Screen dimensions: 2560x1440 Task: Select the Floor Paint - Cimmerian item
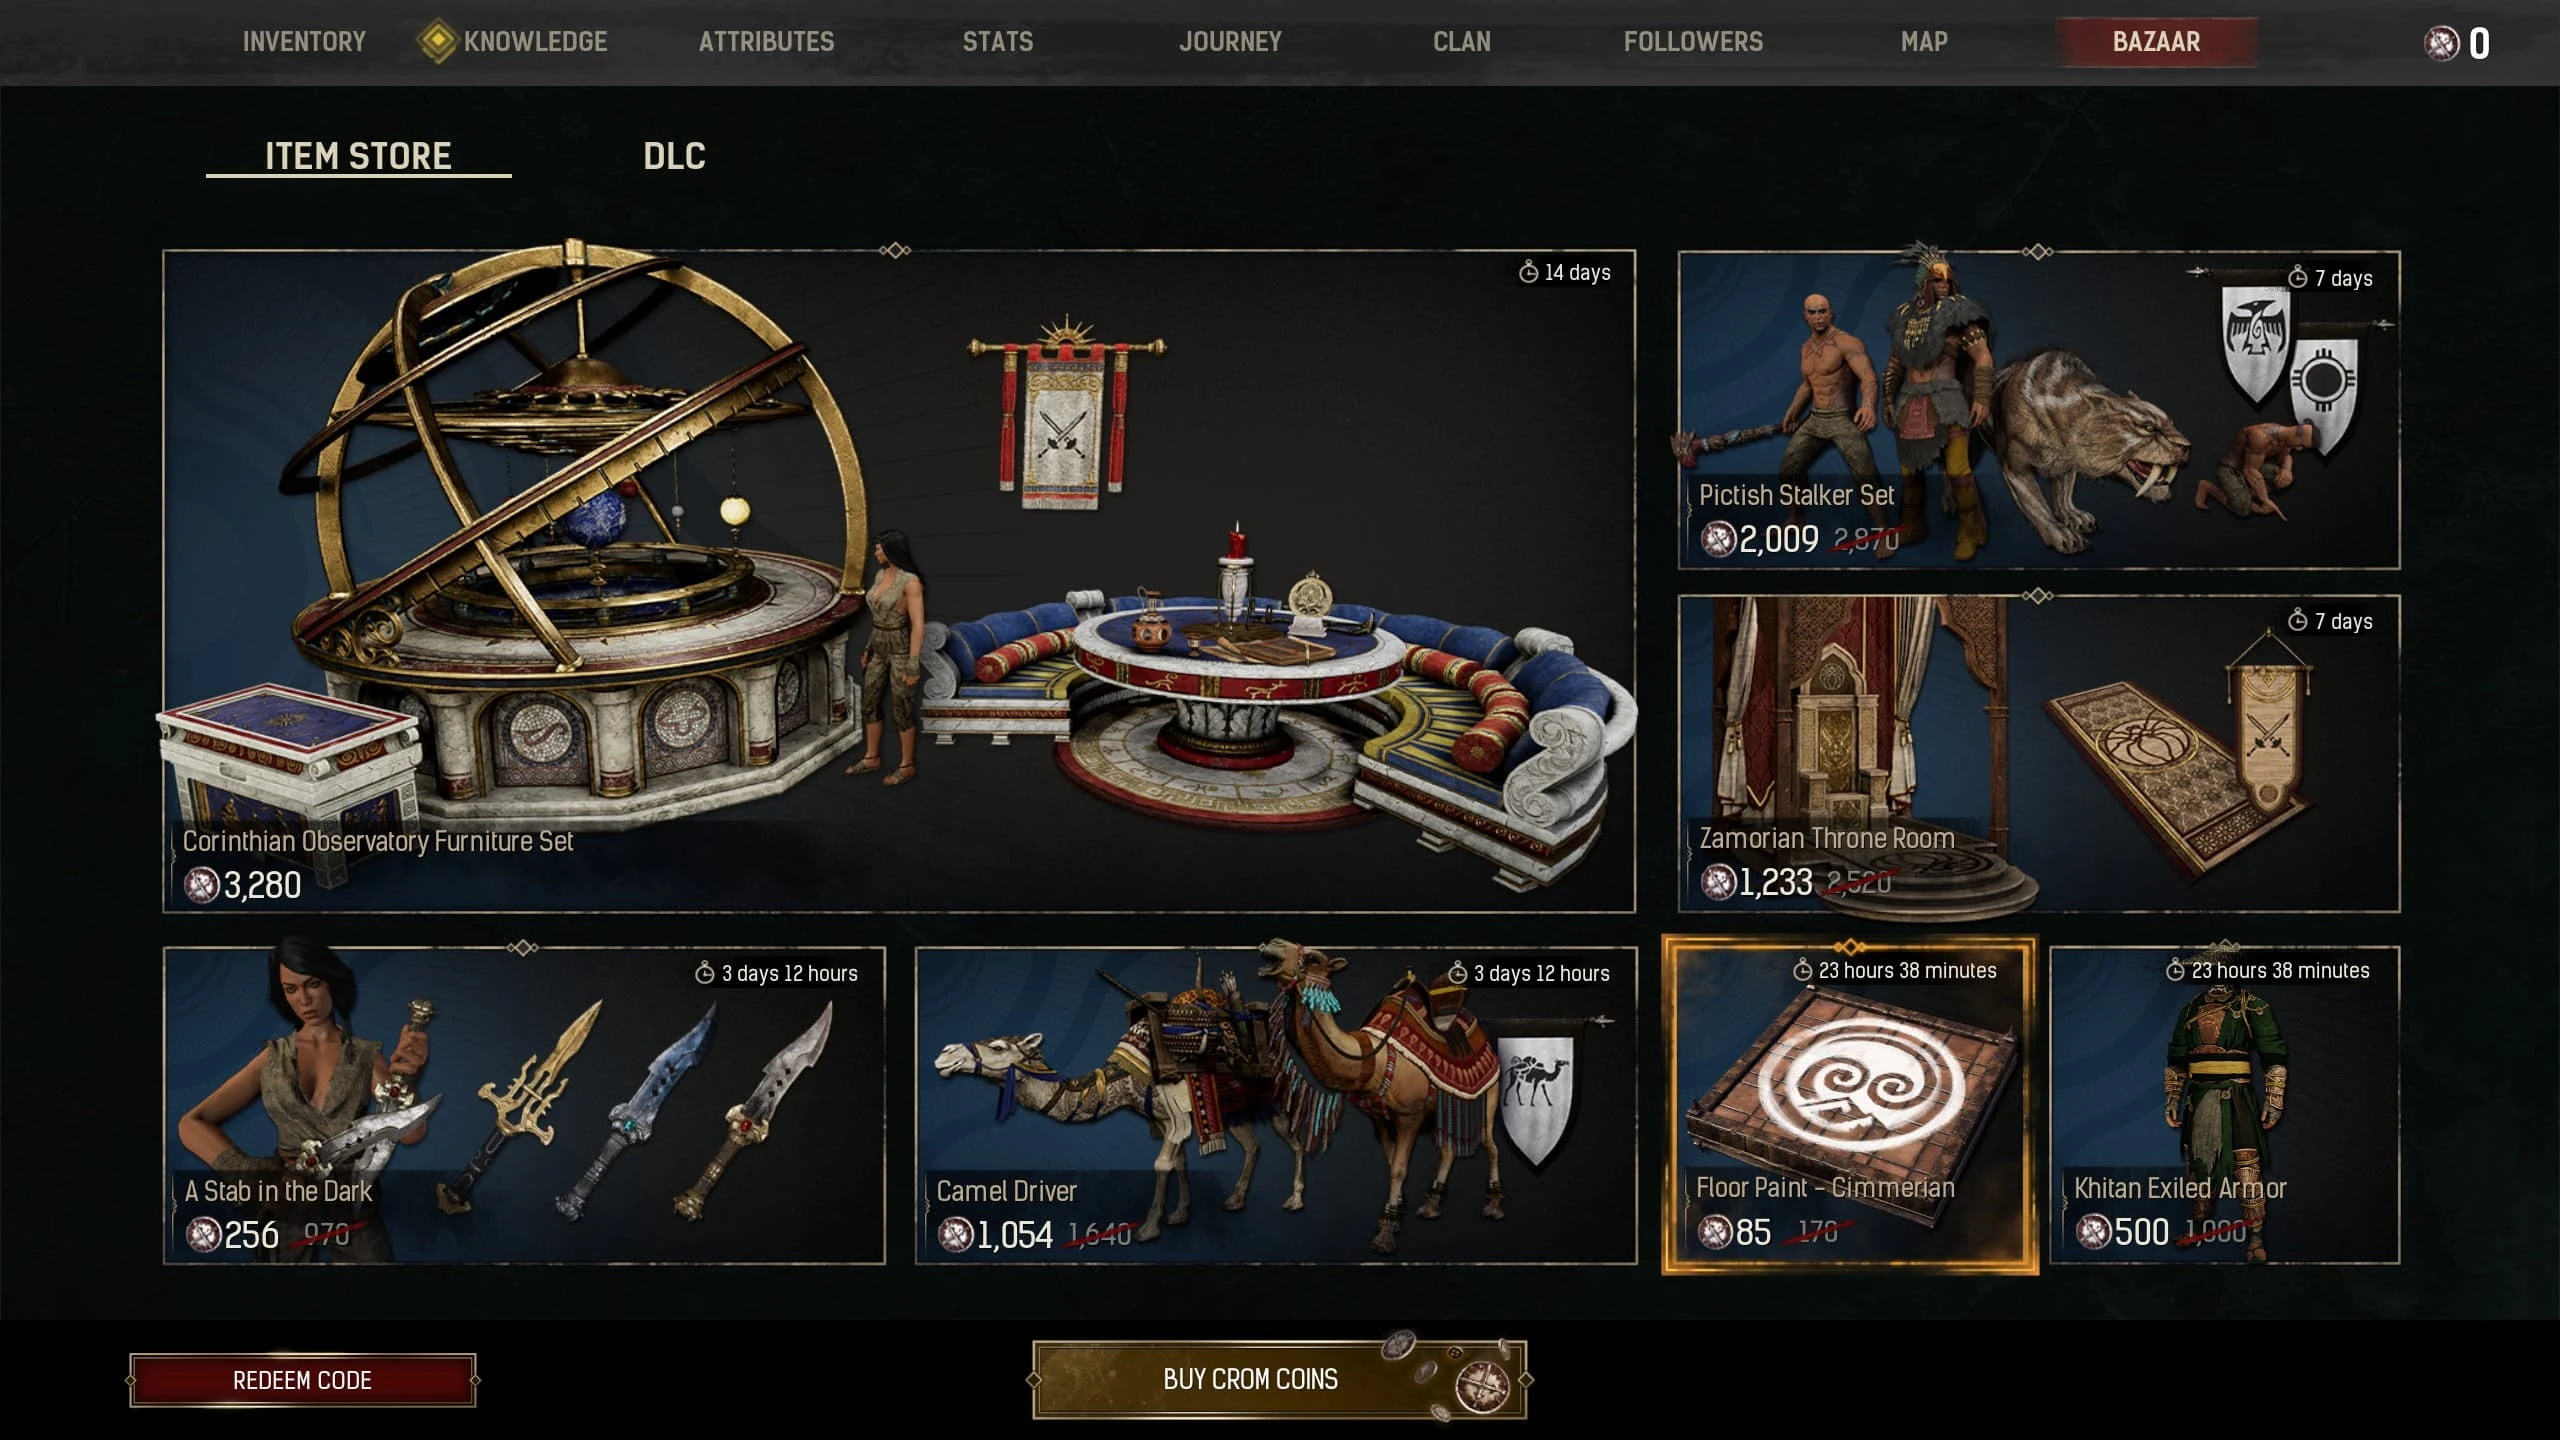tap(1850, 1105)
